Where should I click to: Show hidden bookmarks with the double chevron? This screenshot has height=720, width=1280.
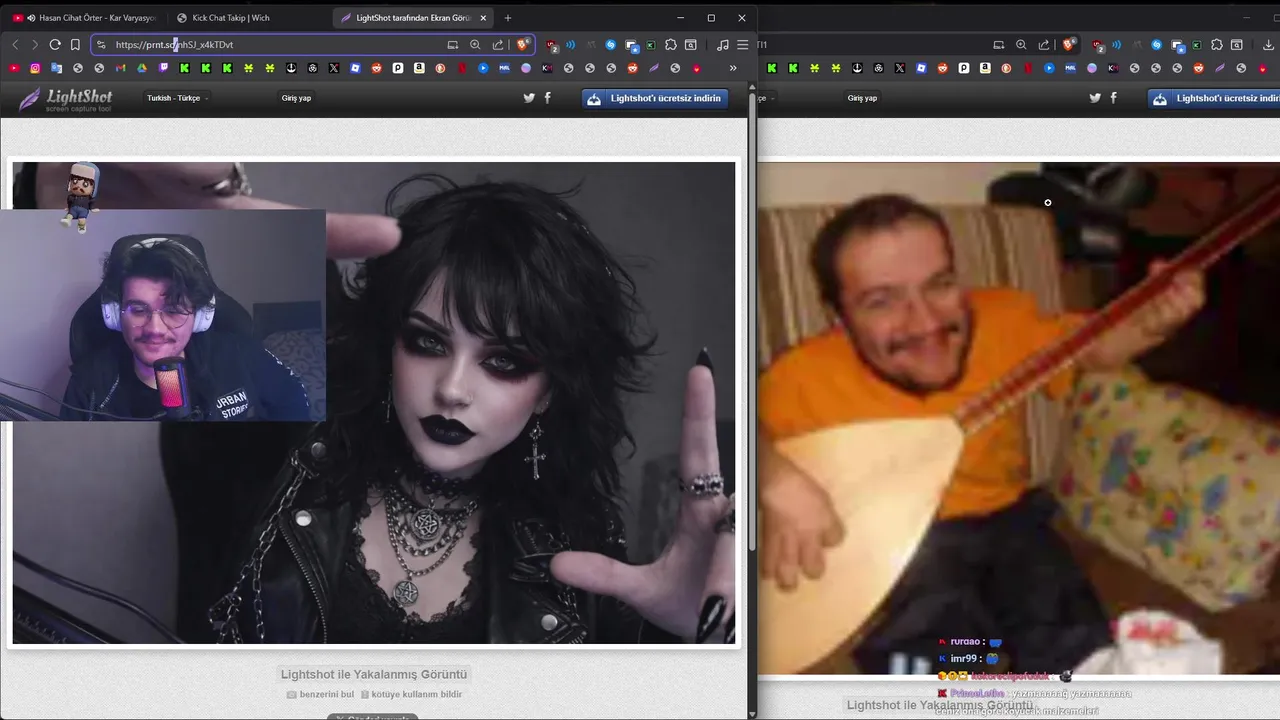pyautogui.click(x=733, y=68)
